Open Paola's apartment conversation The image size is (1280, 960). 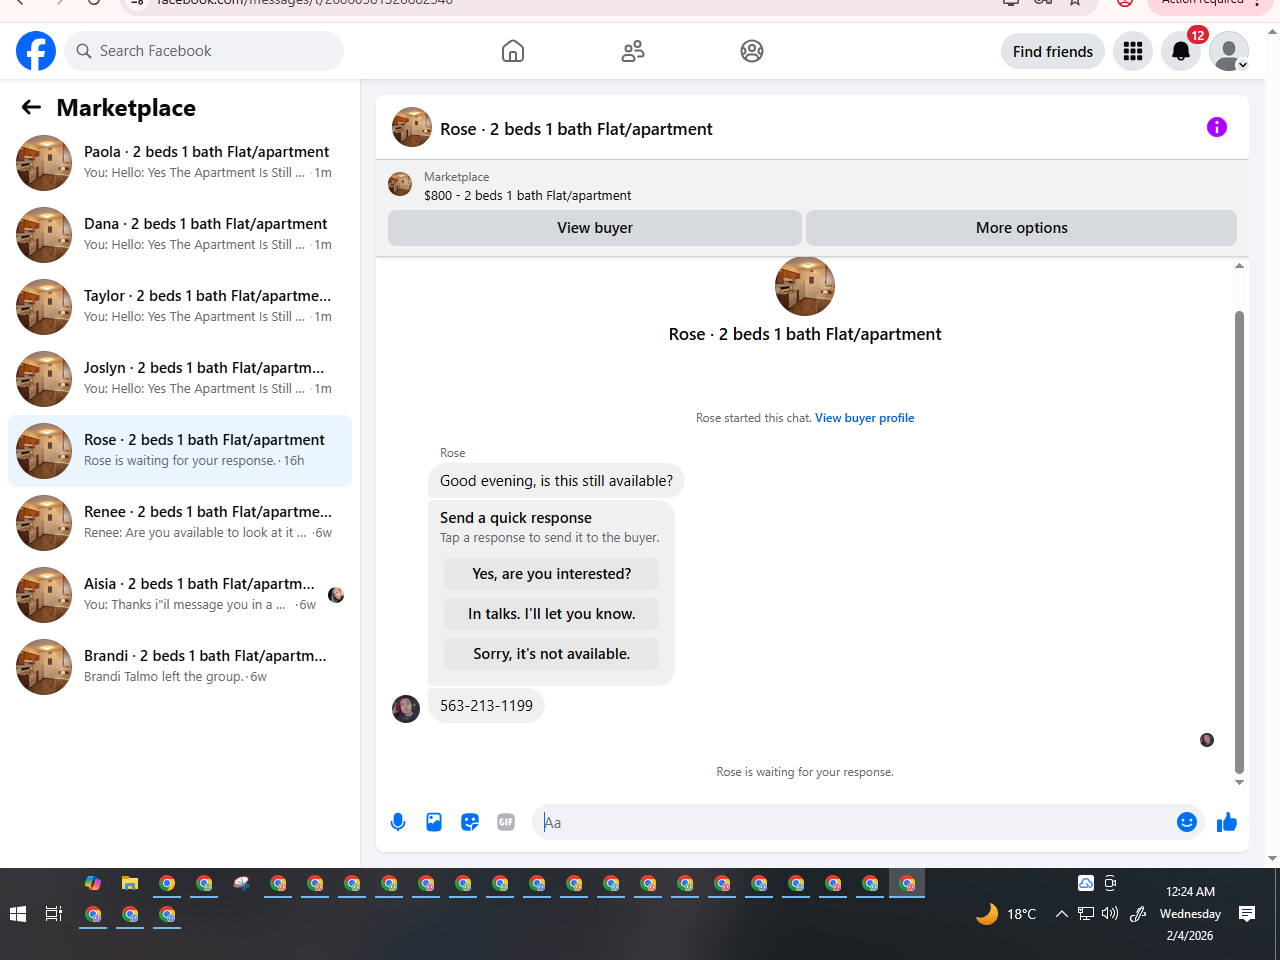[x=180, y=163]
